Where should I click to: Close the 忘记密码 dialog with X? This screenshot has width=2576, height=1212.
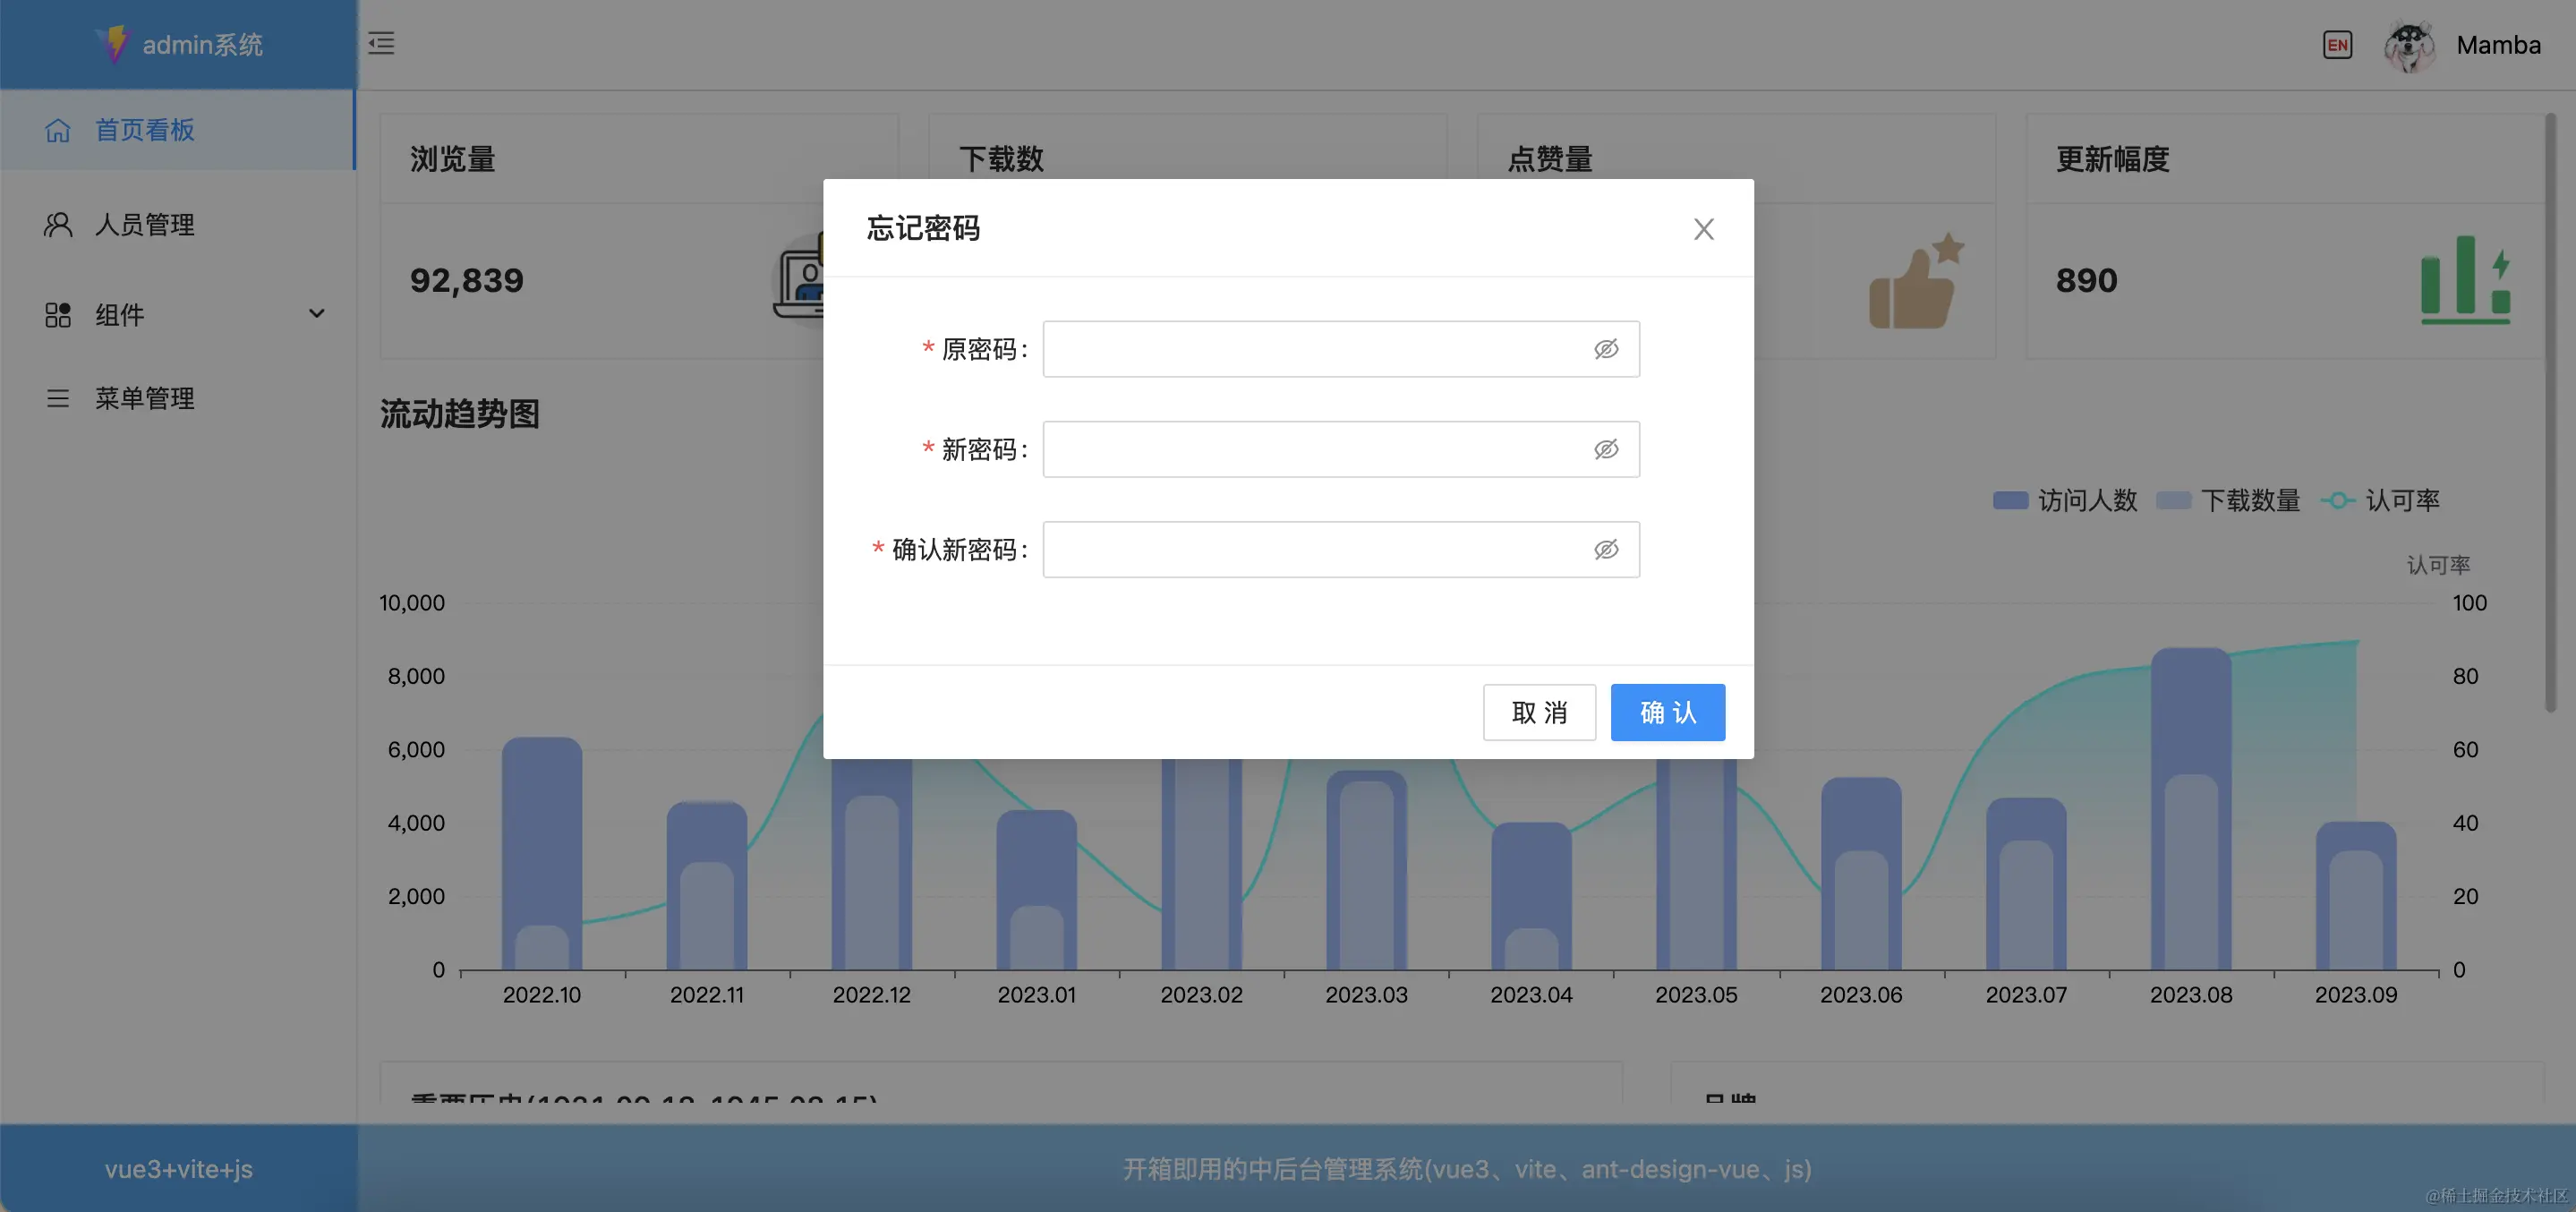[x=1703, y=229]
